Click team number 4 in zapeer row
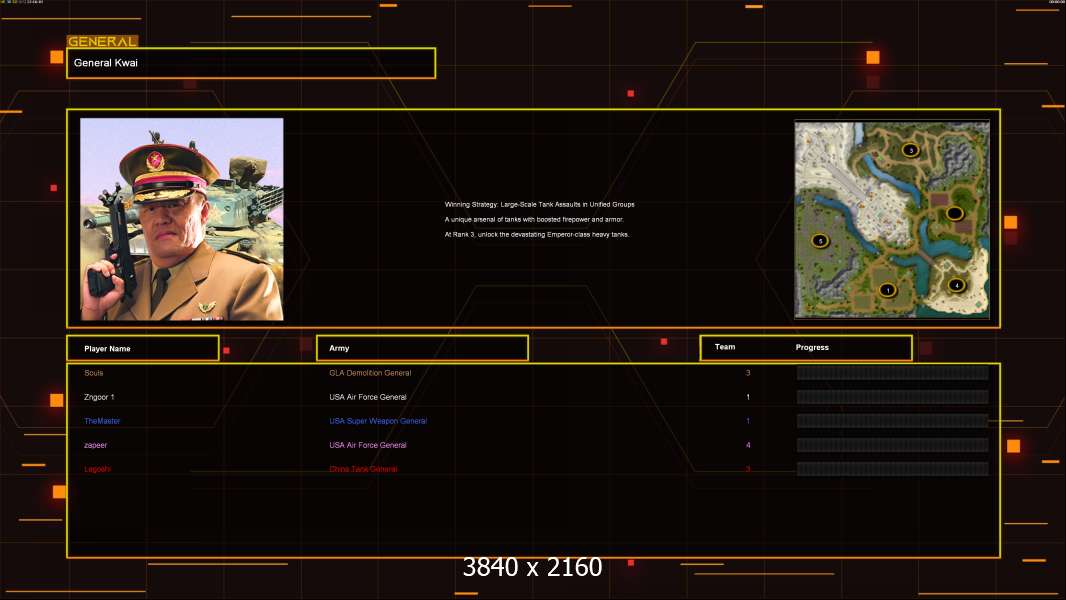1066x600 pixels. pyautogui.click(x=748, y=445)
